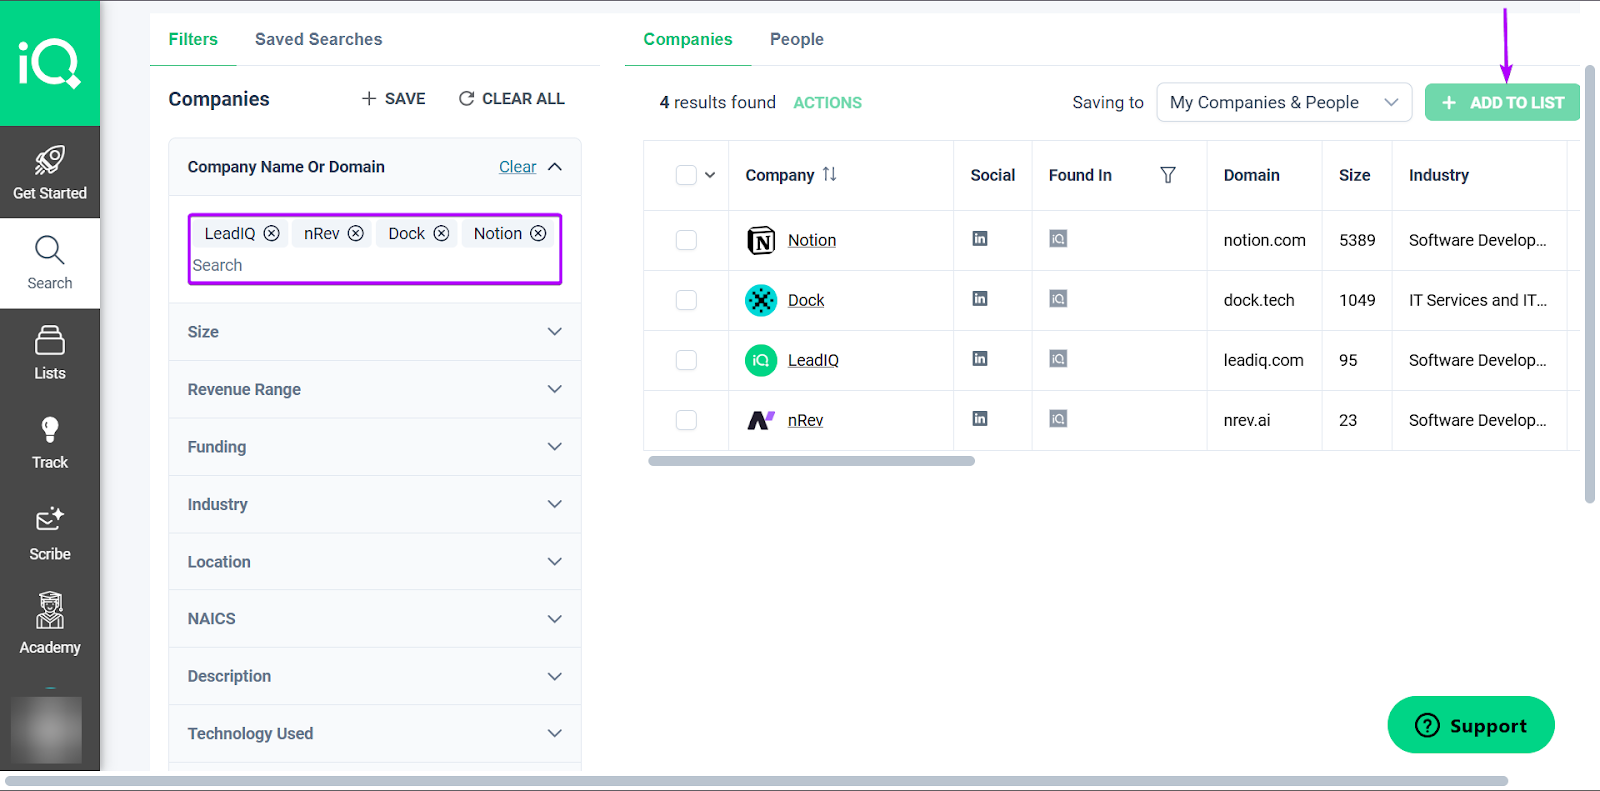Image resolution: width=1600 pixels, height=791 pixels.
Task: Expand the Funding filter
Action: click(375, 447)
